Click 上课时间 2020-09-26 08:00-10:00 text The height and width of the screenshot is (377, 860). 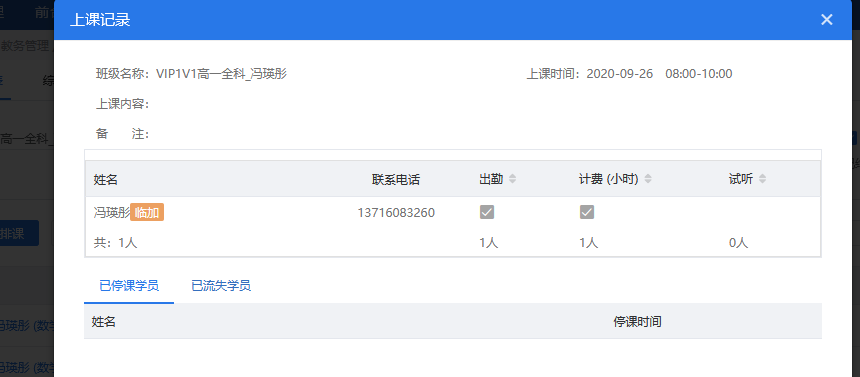pos(630,74)
